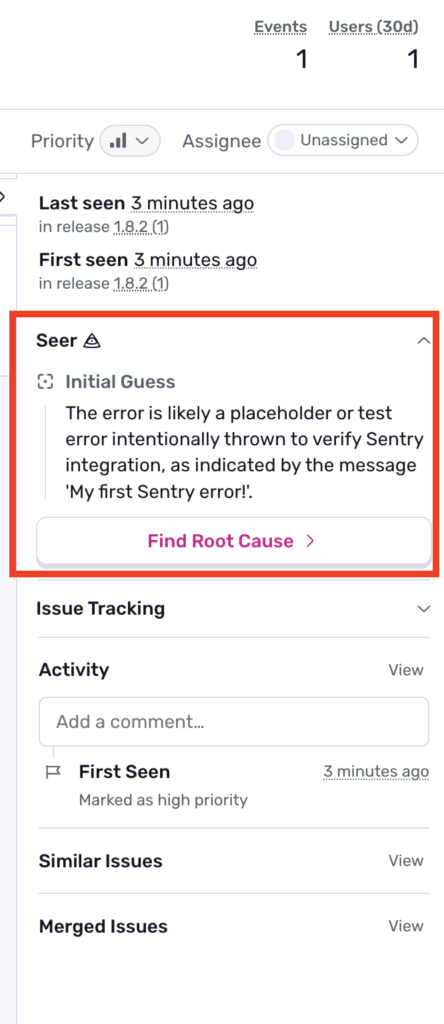444x1024 pixels.
Task: Expand the Issue Tracking section
Action: coord(424,609)
